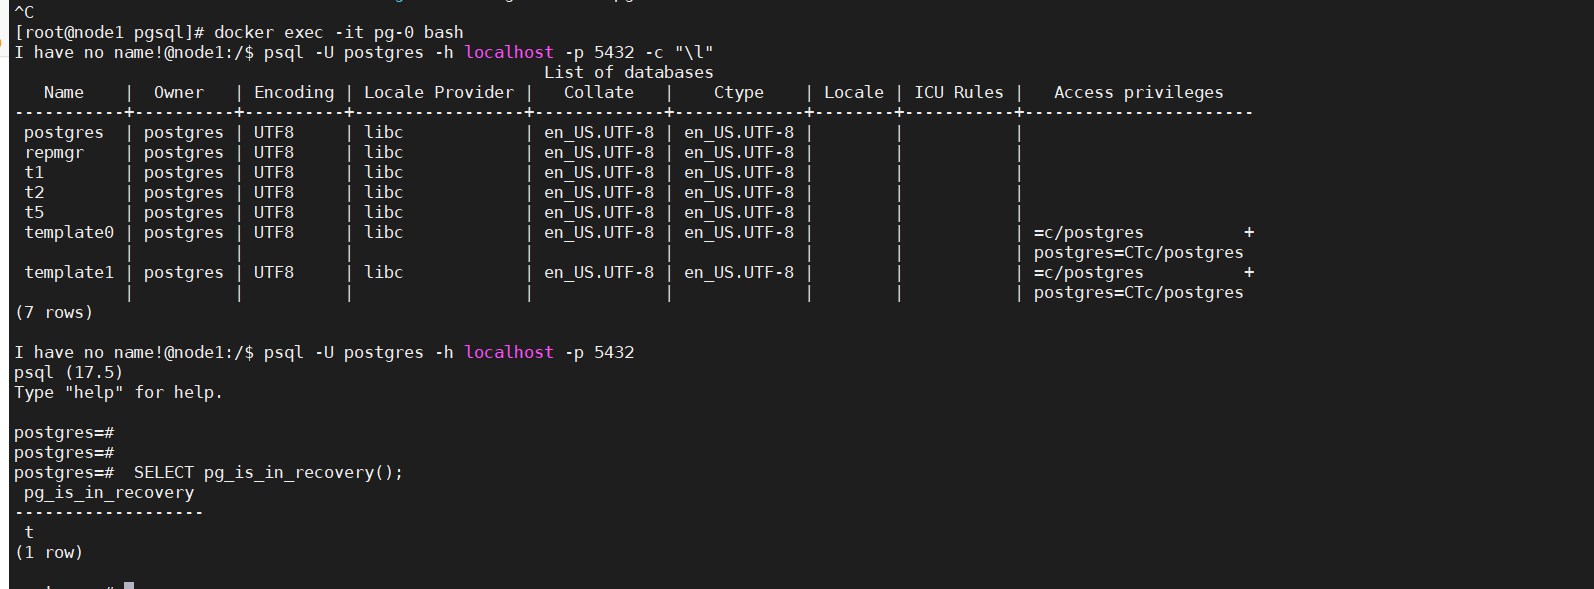The width and height of the screenshot is (1594, 589).
Task: Select the repmgr database name
Action: click(54, 152)
